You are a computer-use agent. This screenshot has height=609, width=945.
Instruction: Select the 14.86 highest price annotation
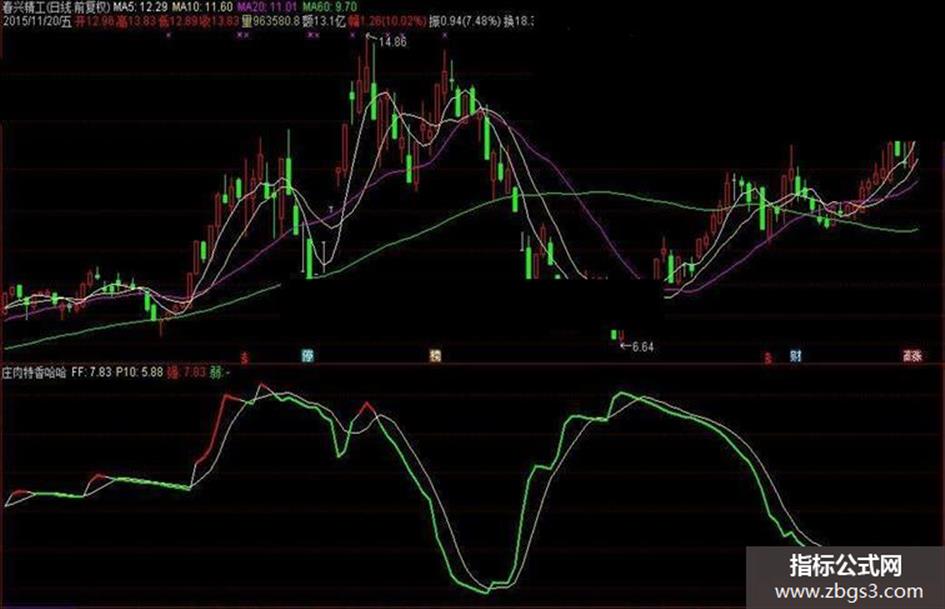click(x=392, y=42)
